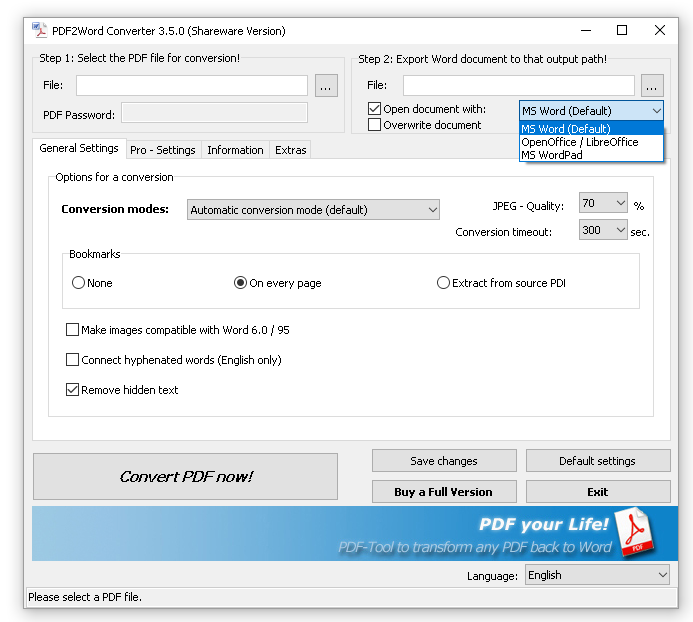Screen dimensions: 693x622
Task: Open the Extras tab
Action: (290, 150)
